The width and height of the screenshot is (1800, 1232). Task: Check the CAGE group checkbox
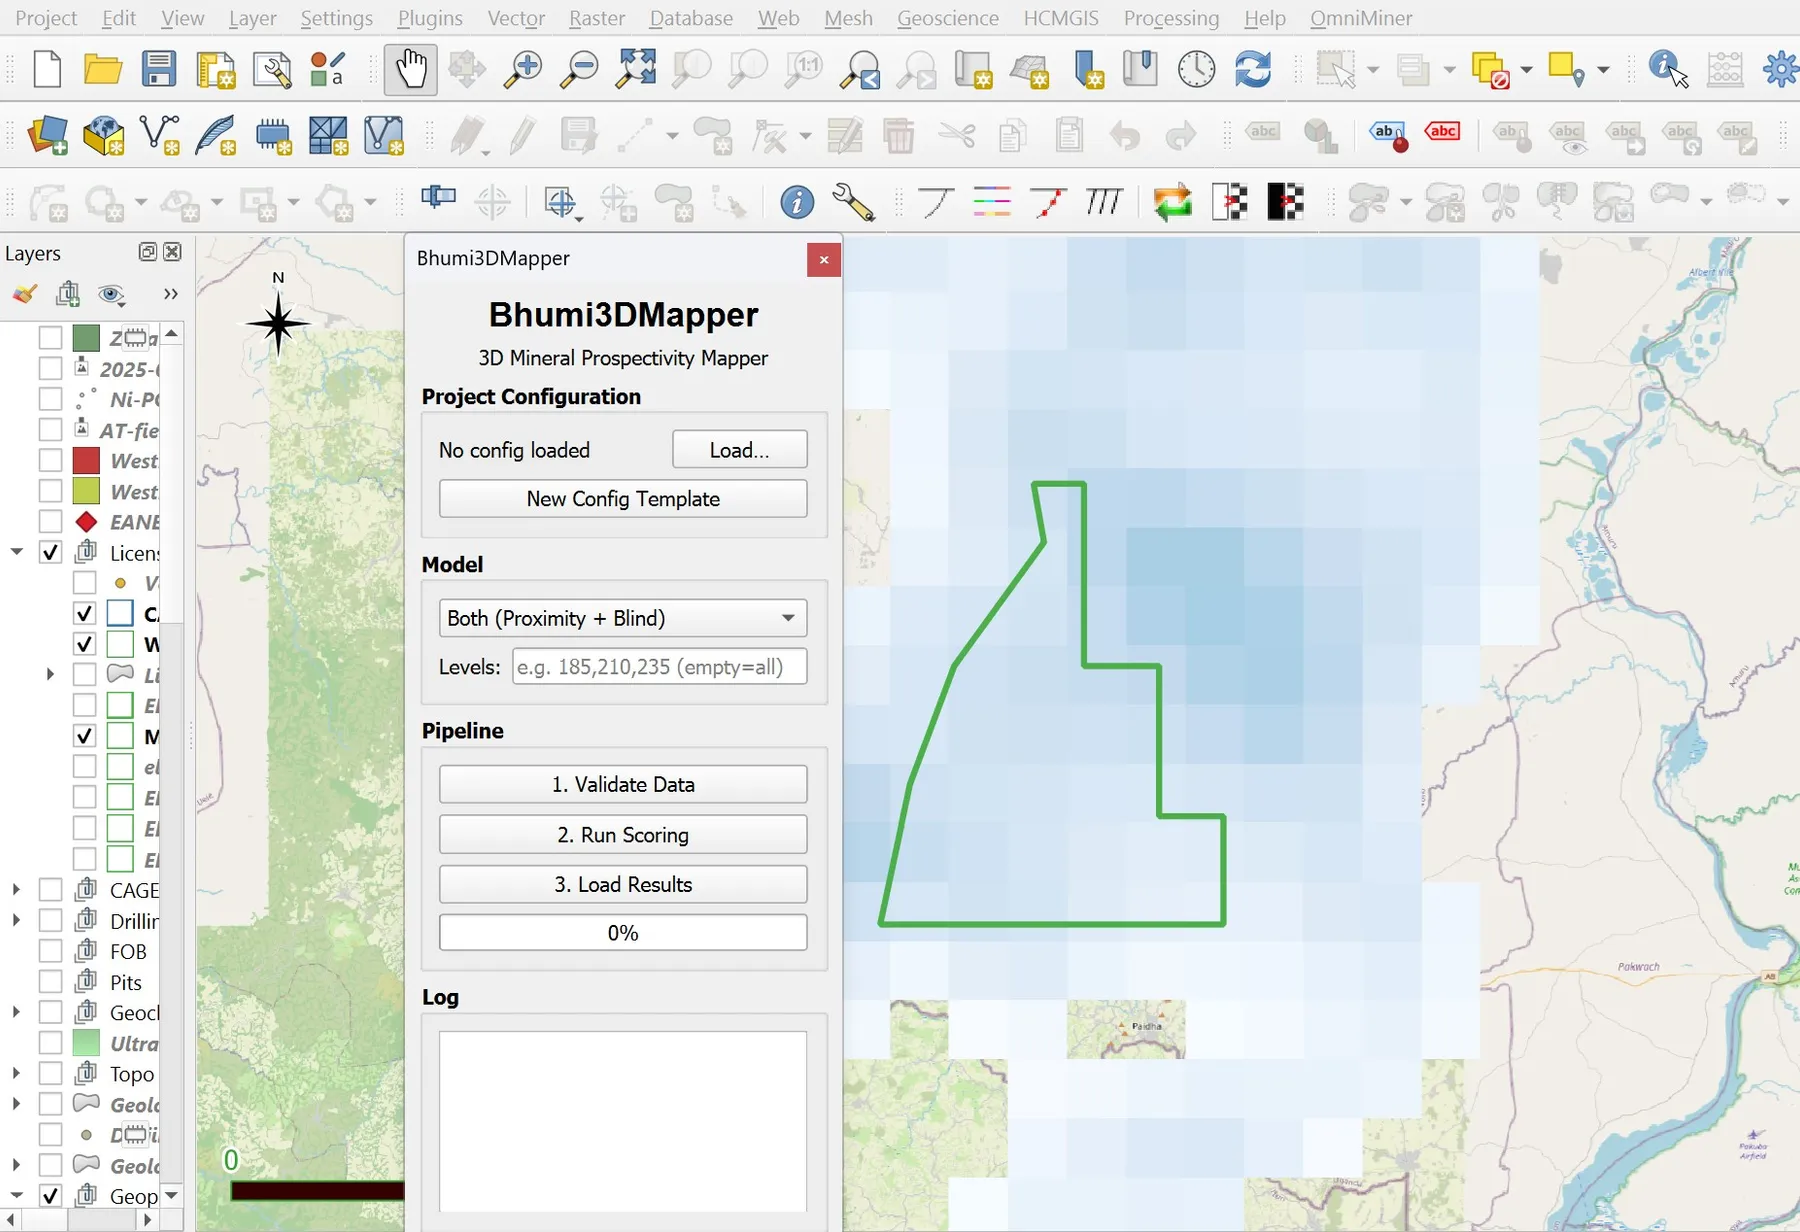[x=50, y=890]
